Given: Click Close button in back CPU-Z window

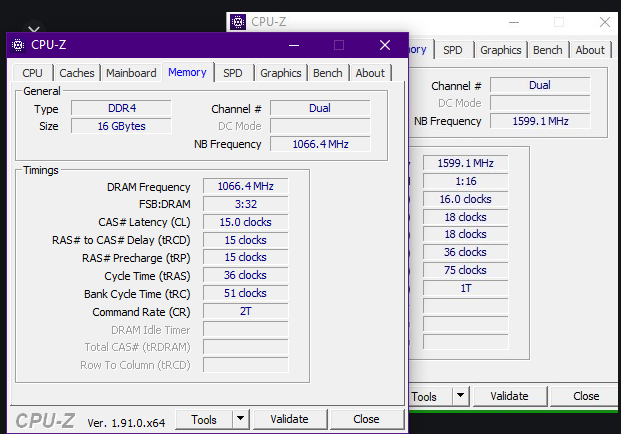Looking at the screenshot, I should [585, 396].
